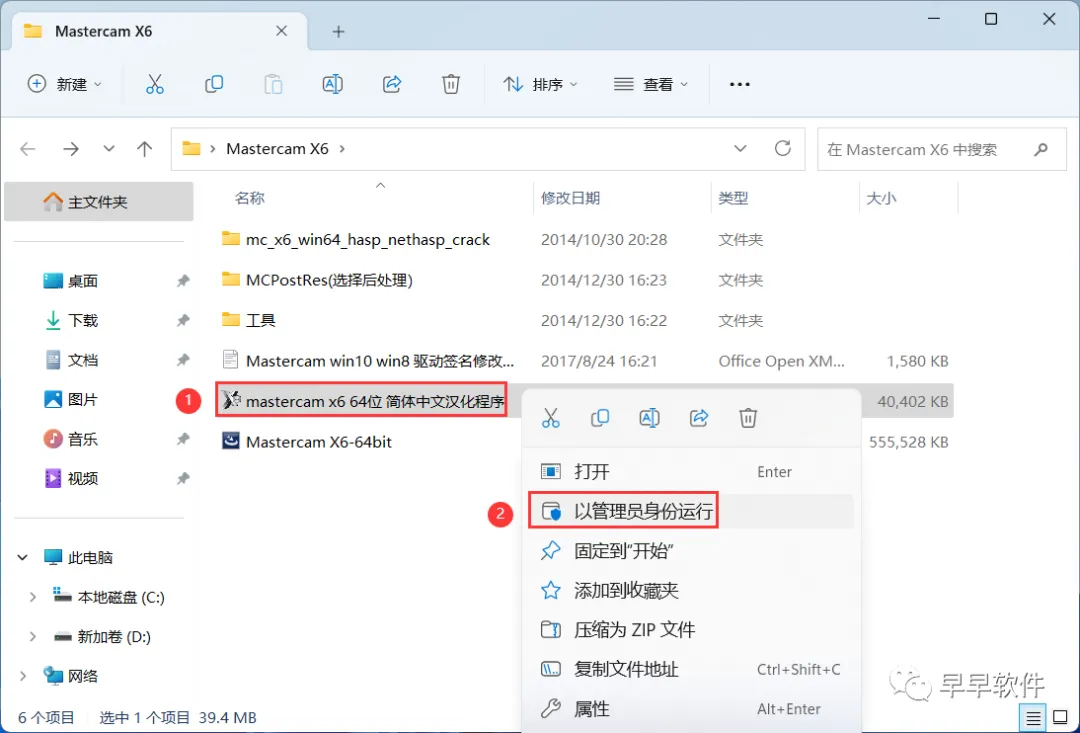Go up one folder level
Screen dimensions: 1080x733
click(x=144, y=149)
